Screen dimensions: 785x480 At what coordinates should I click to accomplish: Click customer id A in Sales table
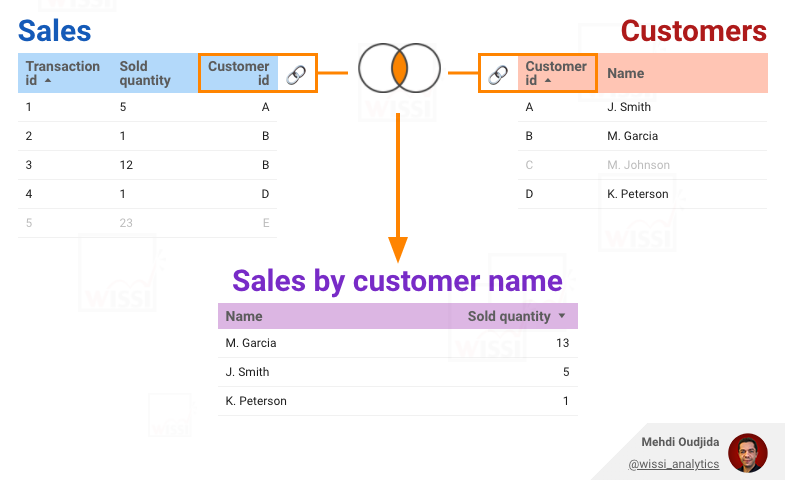[265, 107]
